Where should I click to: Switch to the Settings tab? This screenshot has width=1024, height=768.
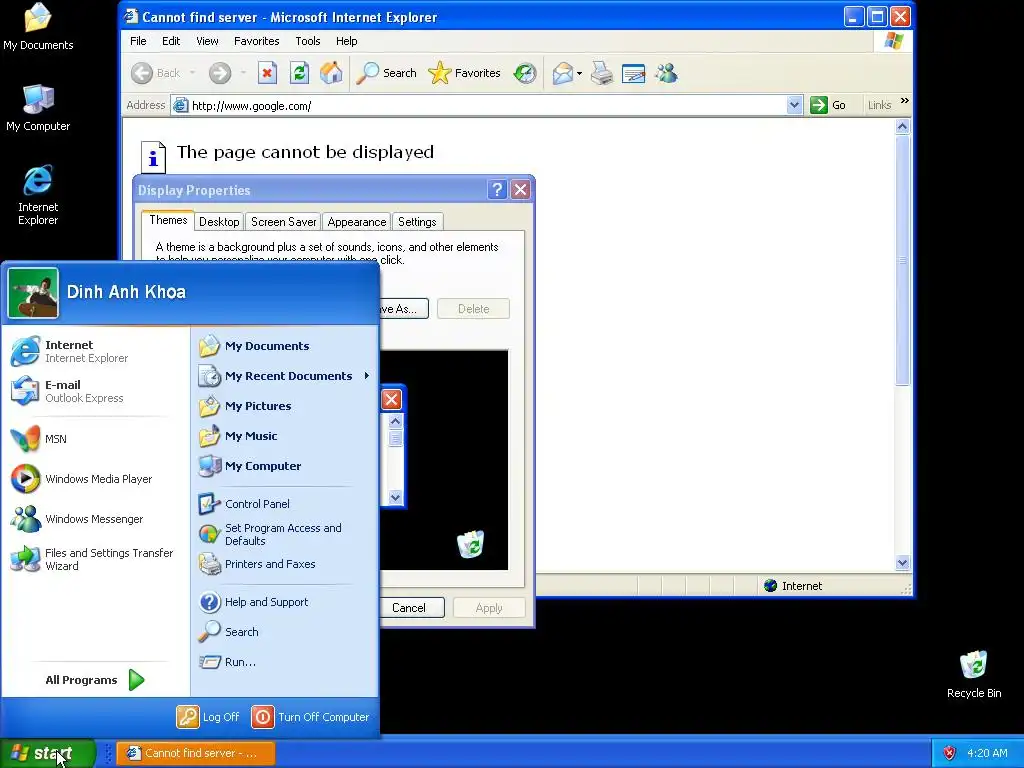tap(417, 222)
